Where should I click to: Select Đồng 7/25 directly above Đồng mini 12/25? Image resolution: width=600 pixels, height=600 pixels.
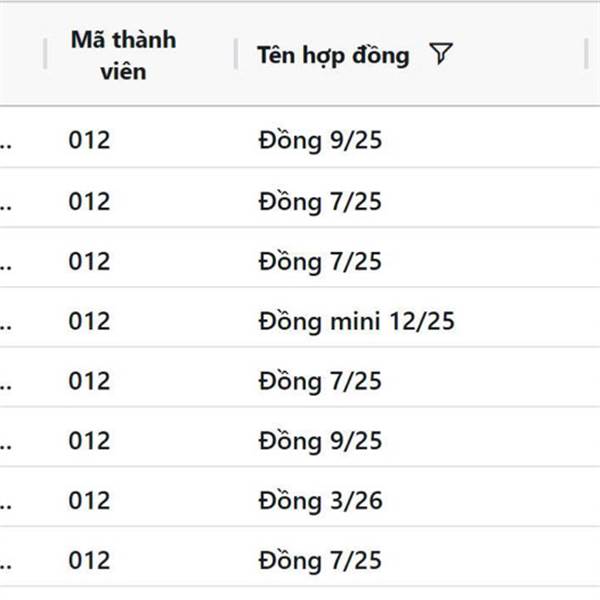pos(320,261)
